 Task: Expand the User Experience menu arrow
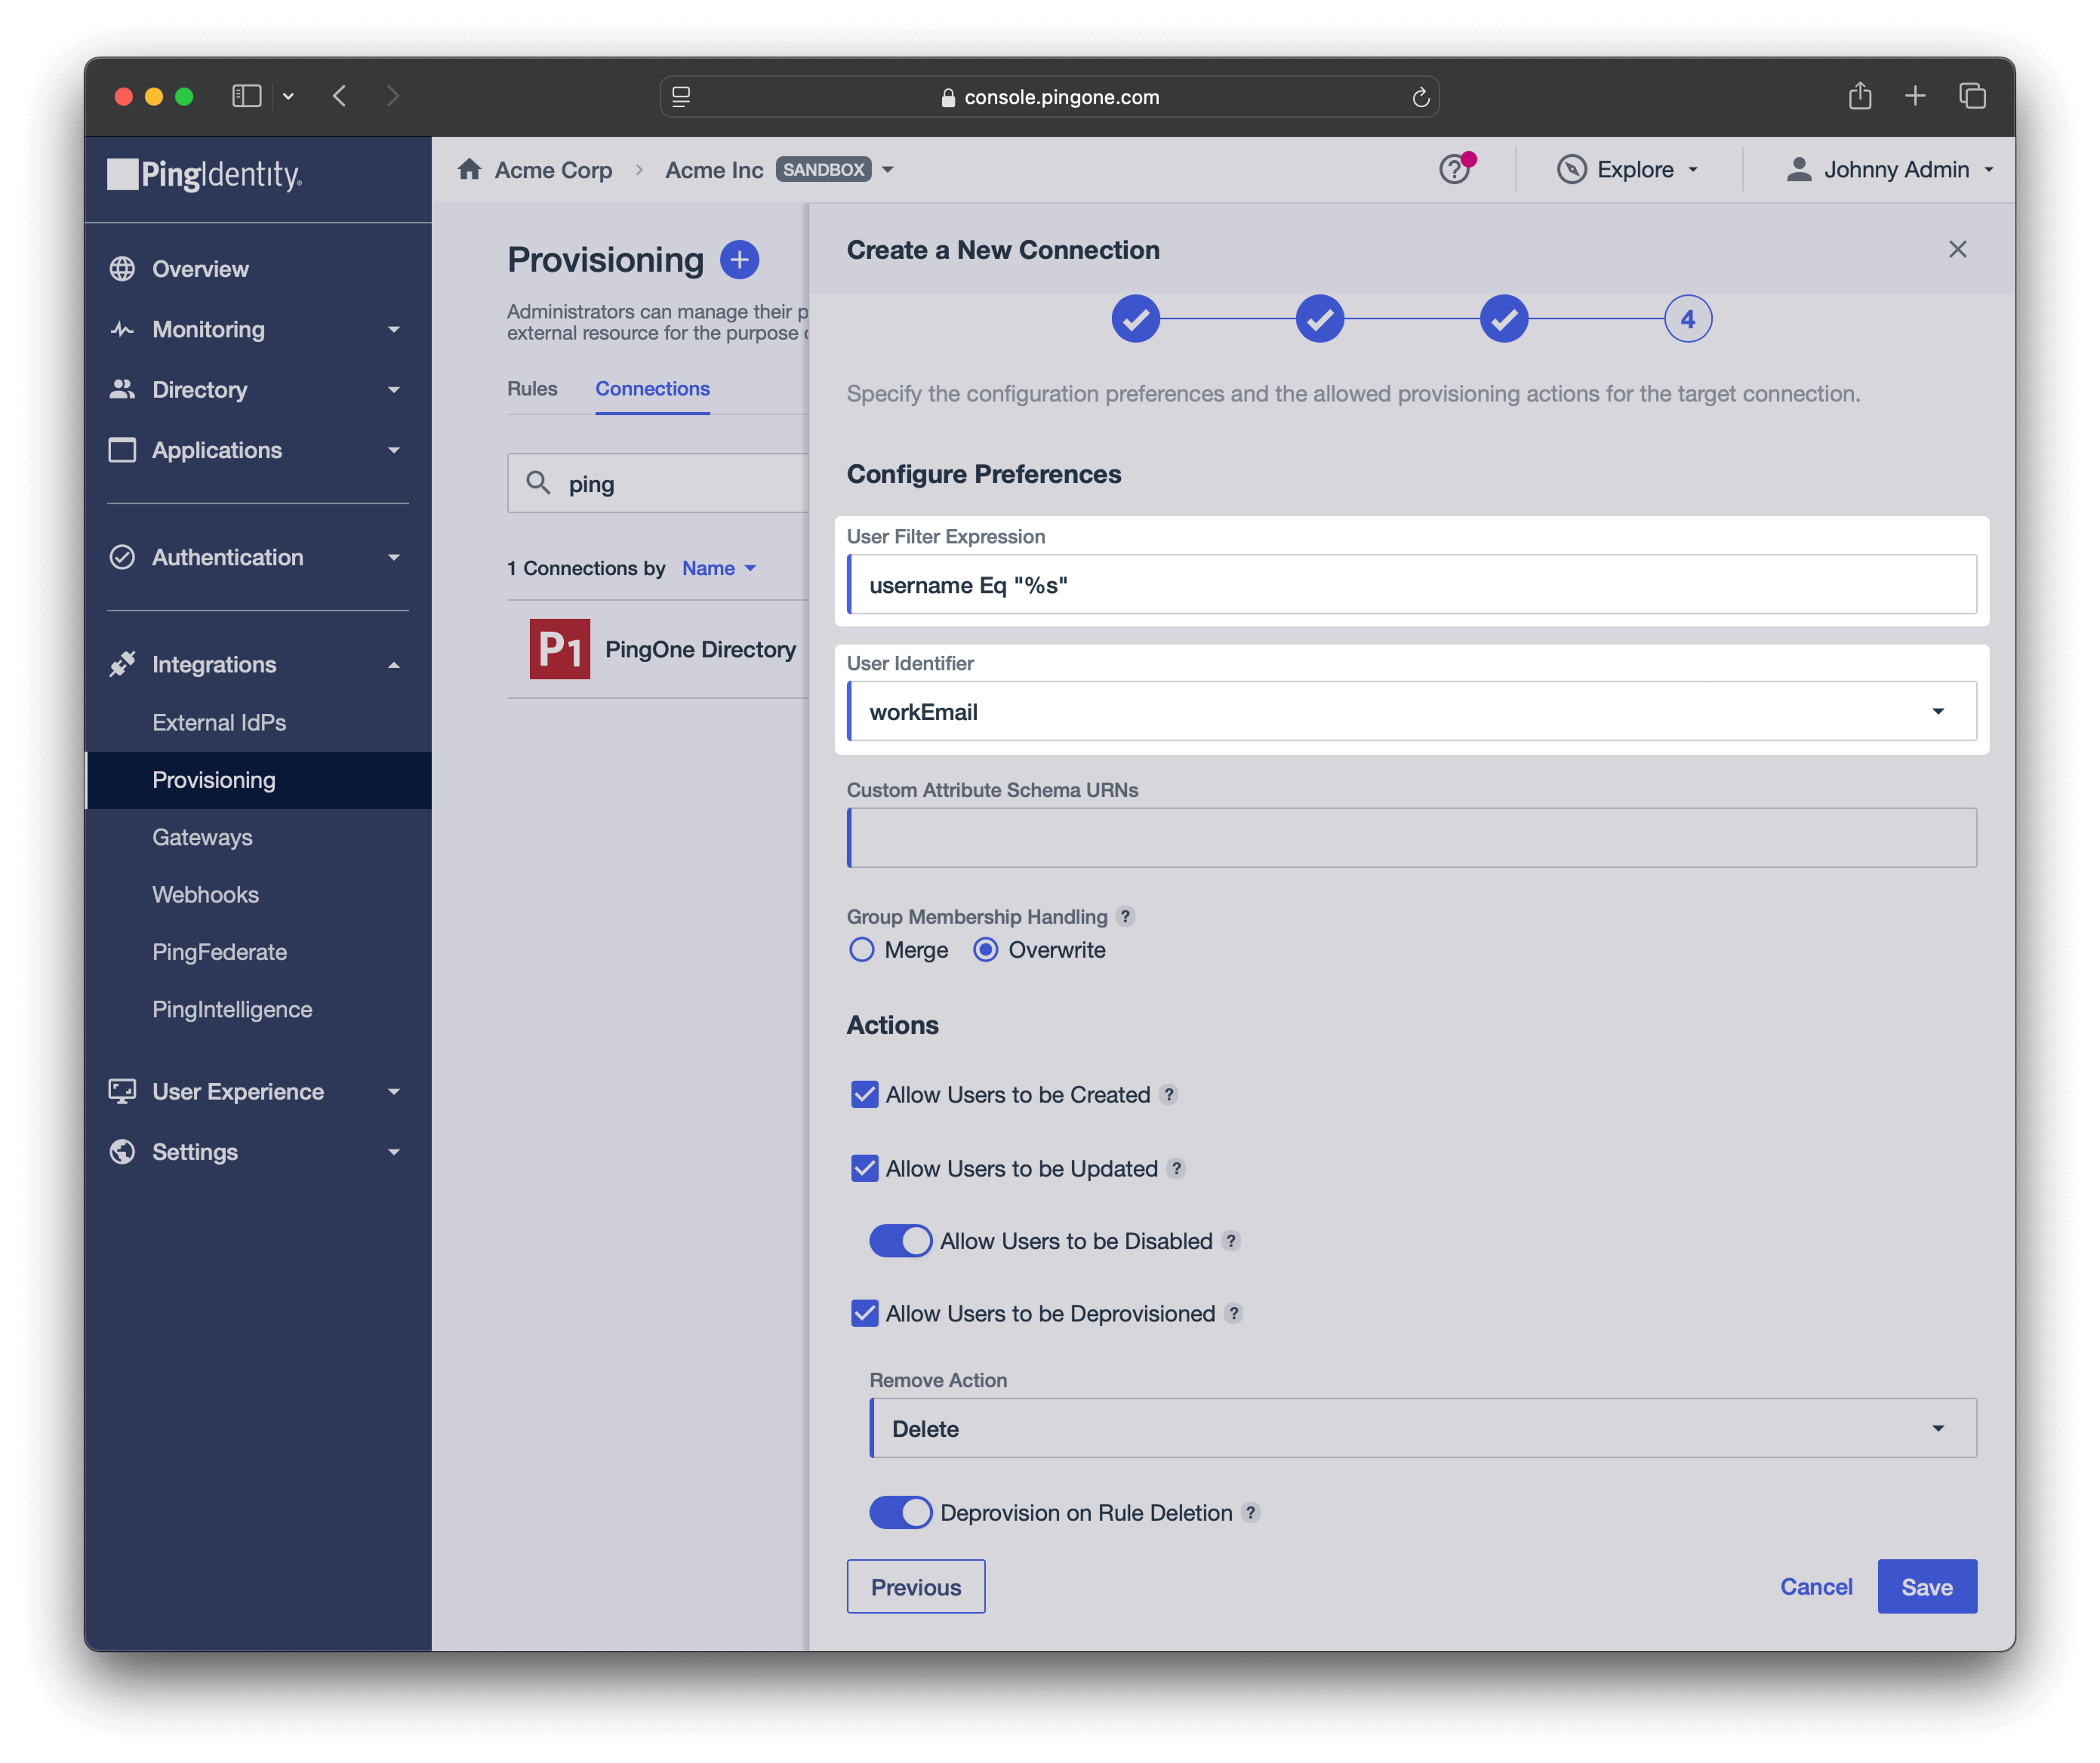coord(394,1091)
